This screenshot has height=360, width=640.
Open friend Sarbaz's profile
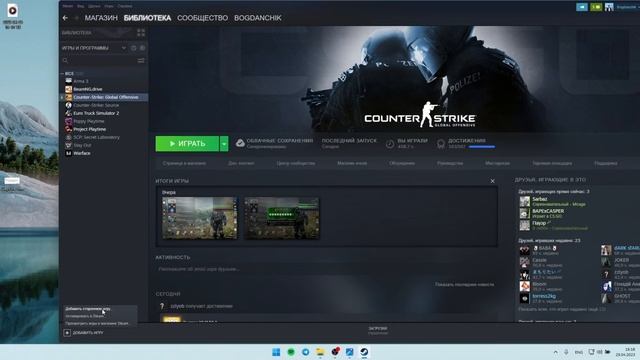click(539, 199)
